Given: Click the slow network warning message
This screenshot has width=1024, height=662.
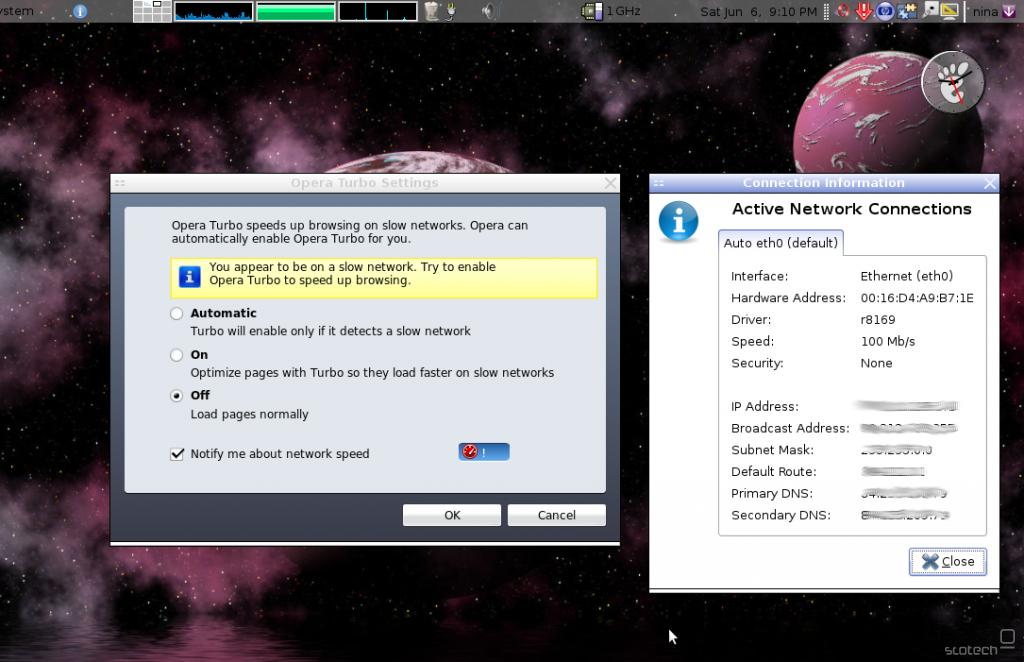Looking at the screenshot, I should pos(352,274).
